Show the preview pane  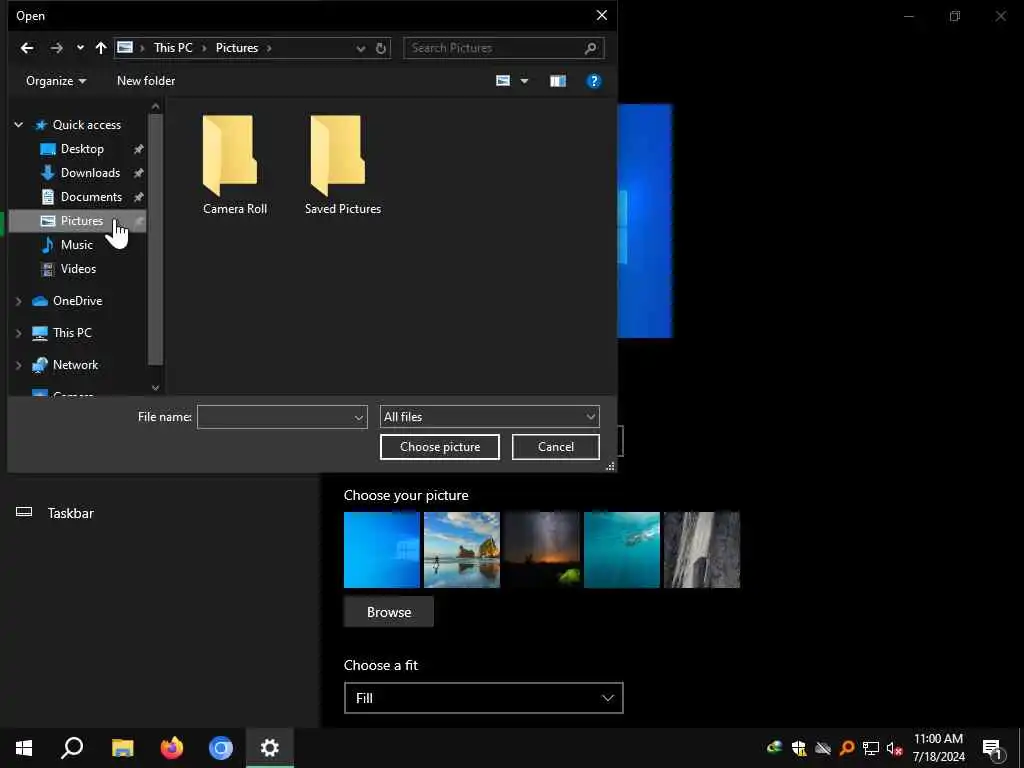[x=558, y=81]
